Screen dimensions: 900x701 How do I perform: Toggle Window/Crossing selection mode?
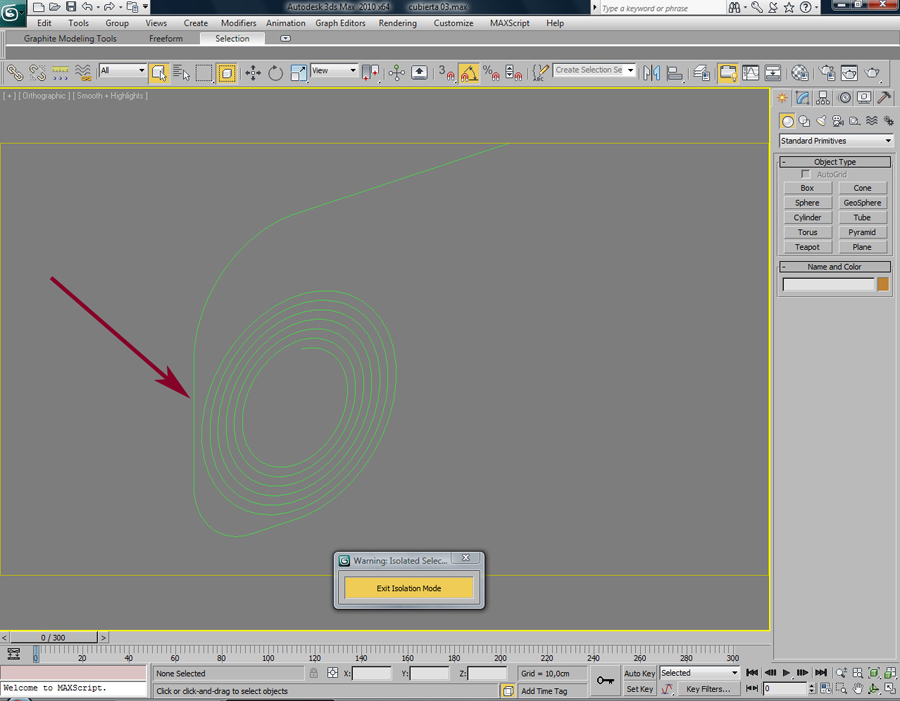click(x=227, y=73)
